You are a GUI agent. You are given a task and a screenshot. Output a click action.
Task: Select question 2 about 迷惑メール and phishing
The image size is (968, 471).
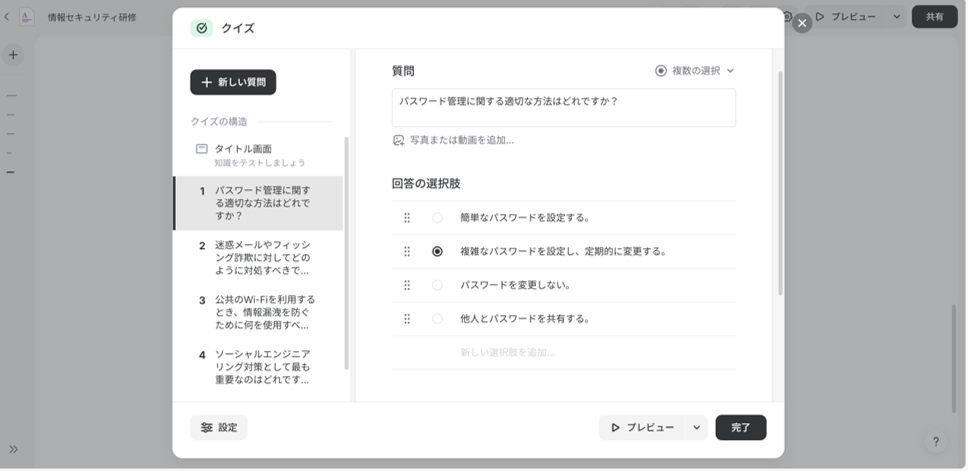258,258
